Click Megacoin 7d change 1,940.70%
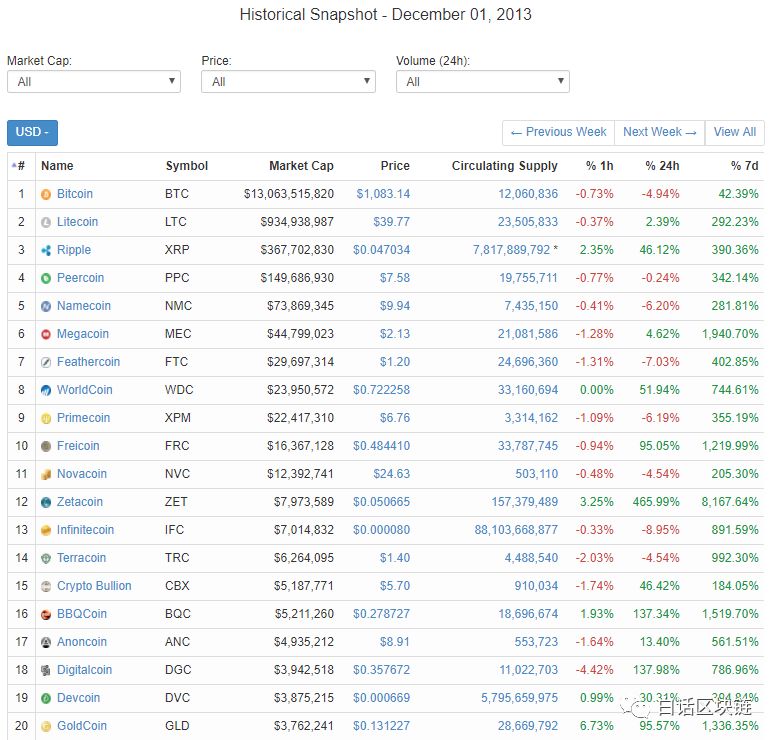 pyautogui.click(x=730, y=334)
